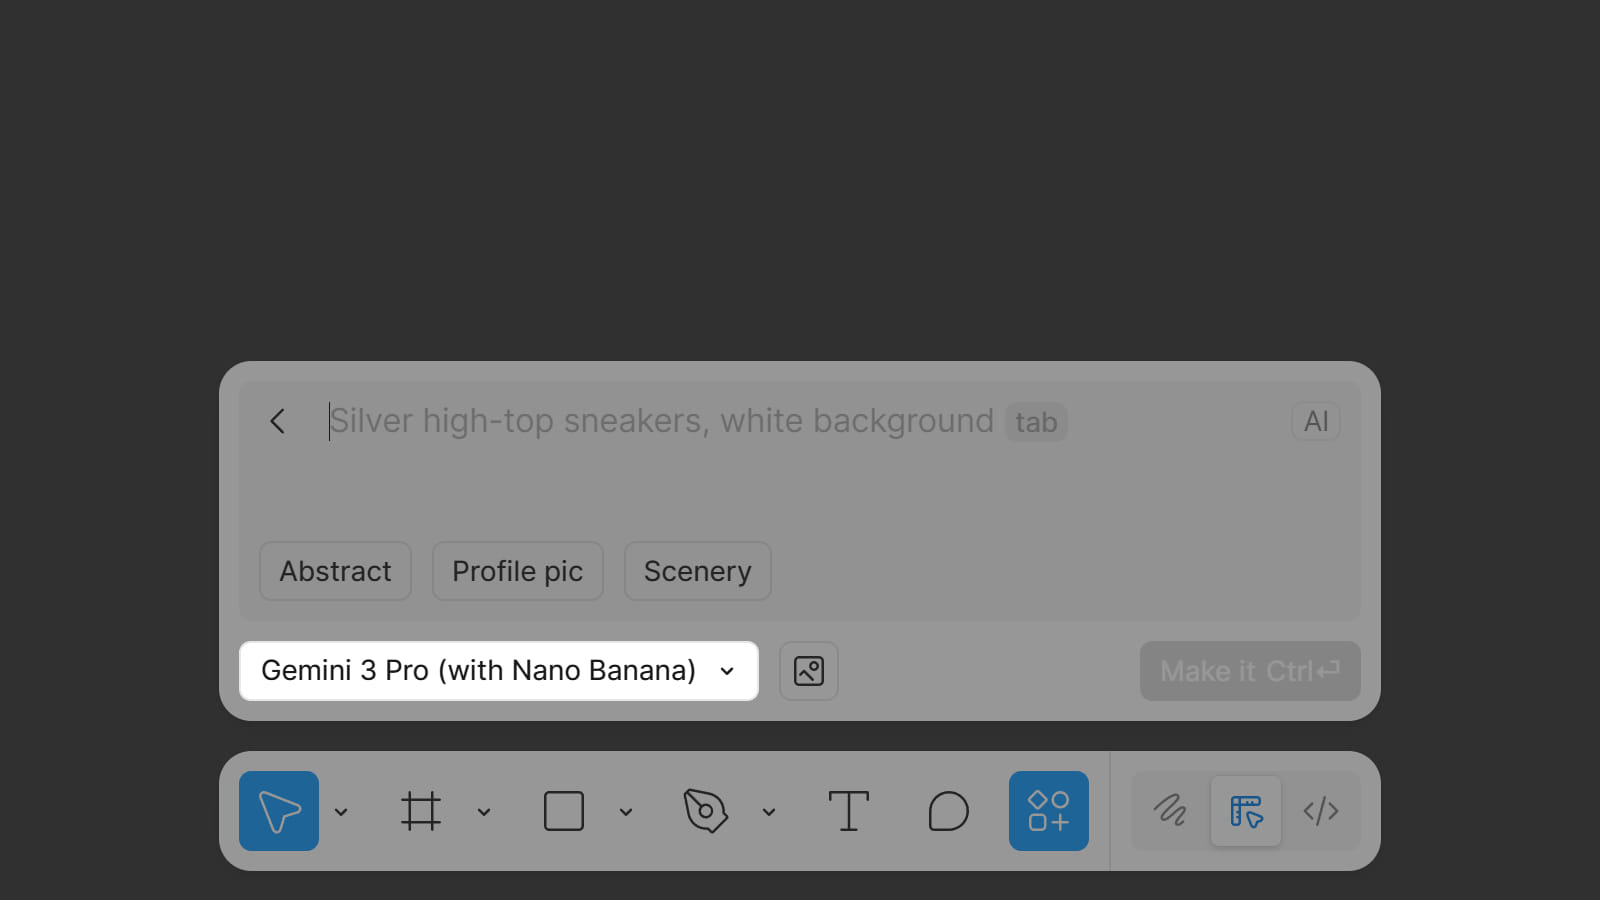
Task: Switch to Design mode
Action: coord(1246,811)
